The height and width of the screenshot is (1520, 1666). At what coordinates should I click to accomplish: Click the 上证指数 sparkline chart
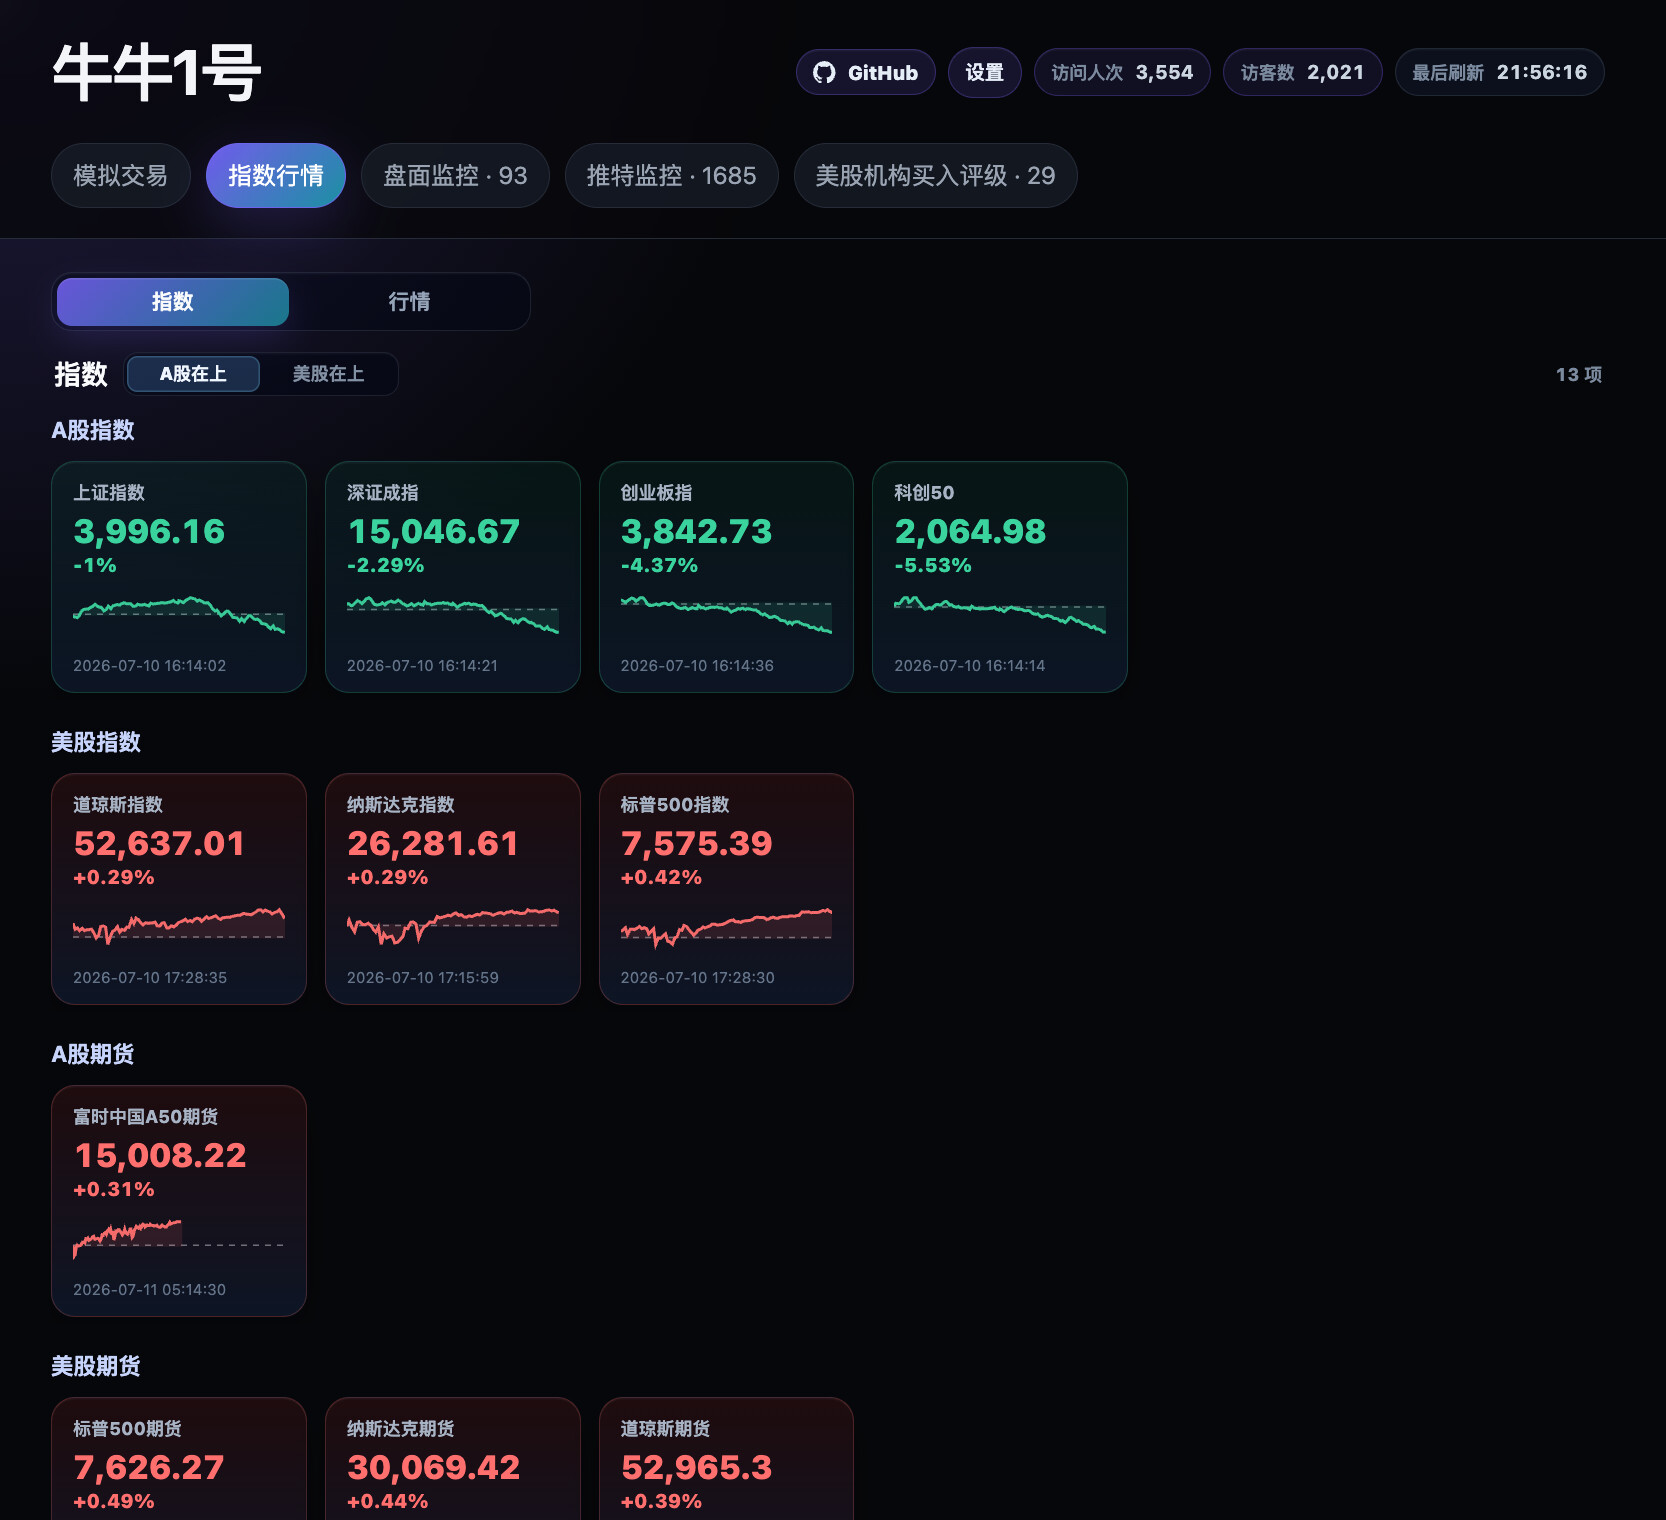click(179, 615)
